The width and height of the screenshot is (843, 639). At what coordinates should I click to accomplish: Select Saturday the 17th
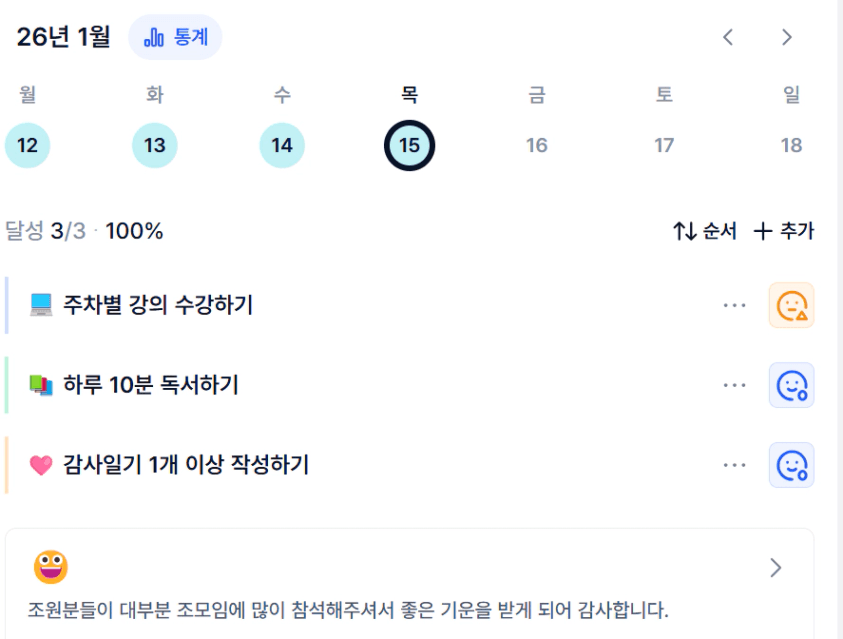[x=664, y=145]
